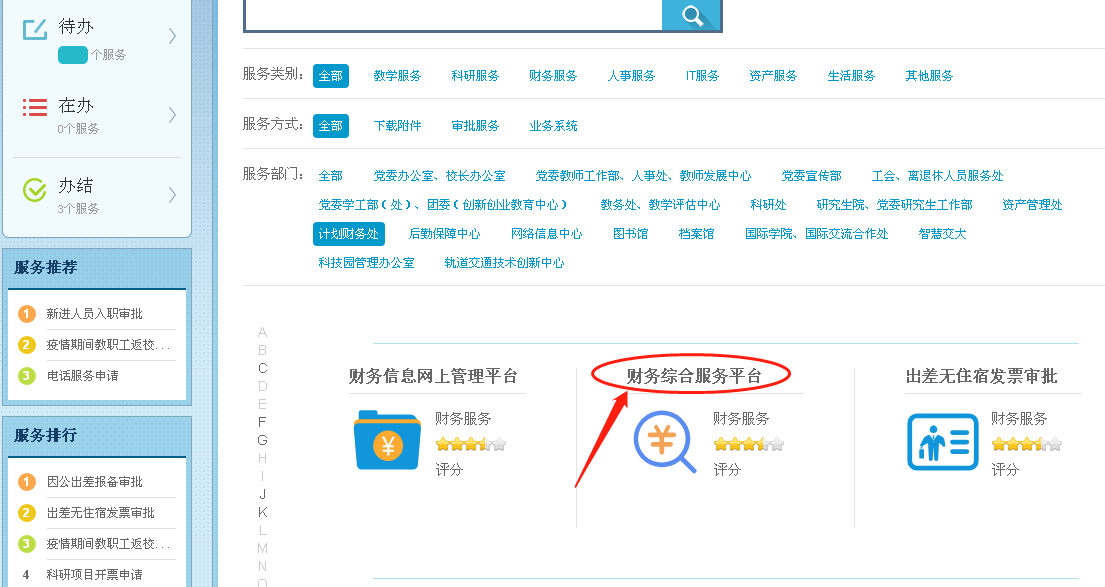Expand the 待办 chevron arrow
This screenshot has width=1105, height=587.
coord(172,36)
